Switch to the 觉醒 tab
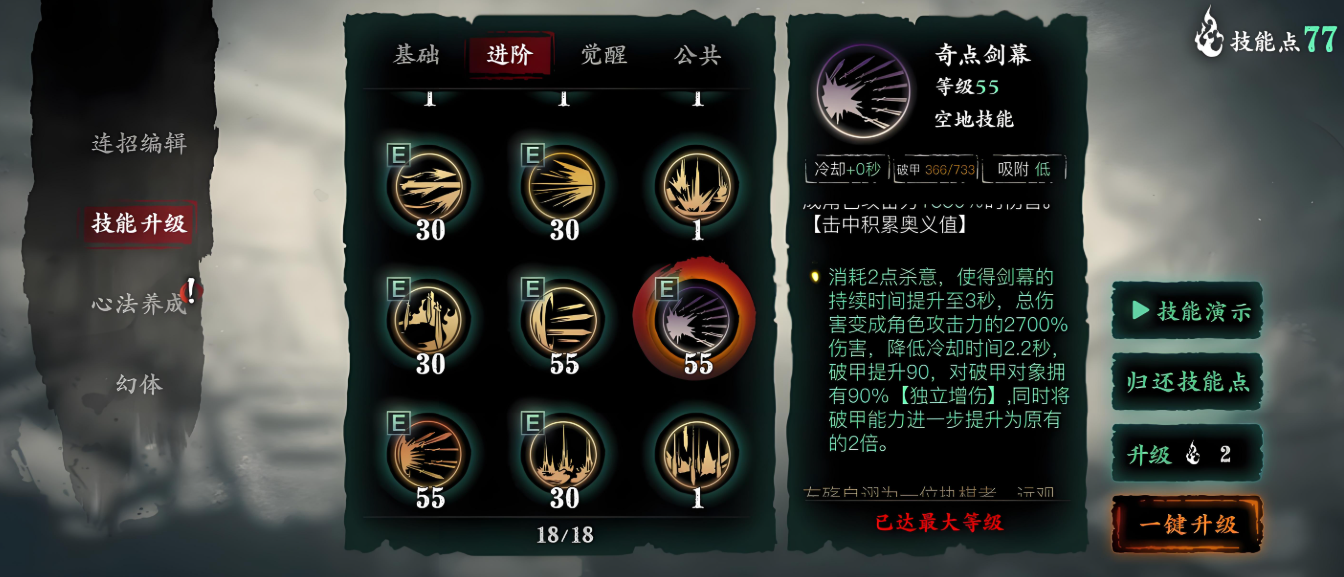Image resolution: width=1344 pixels, height=577 pixels. [604, 55]
